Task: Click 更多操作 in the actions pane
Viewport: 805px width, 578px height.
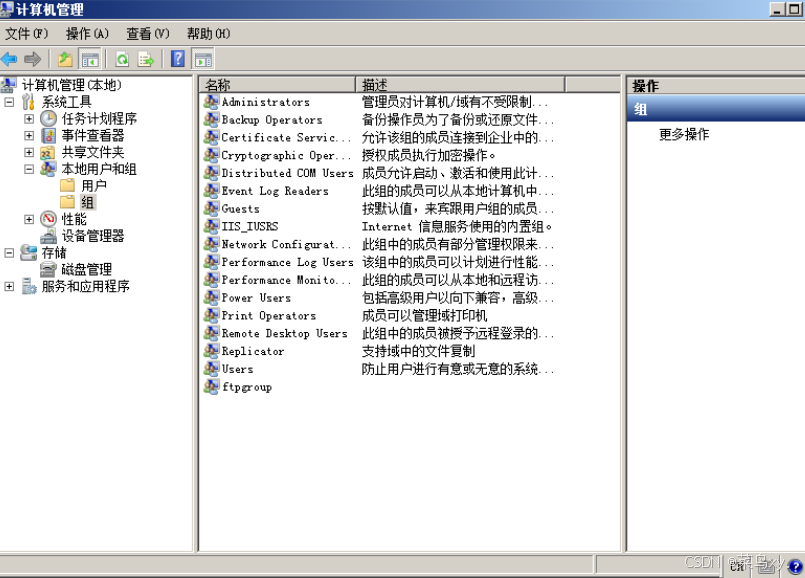Action: (684, 134)
